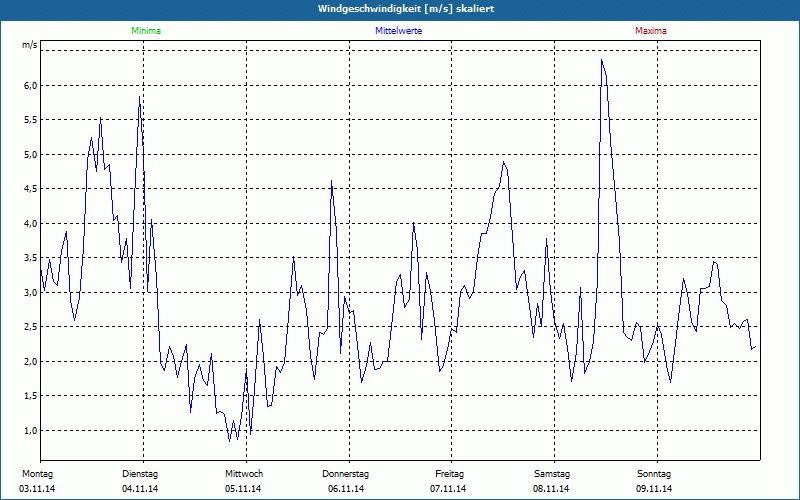The width and height of the screenshot is (800, 500).
Task: Click the Samstag day label
Action: (552, 474)
